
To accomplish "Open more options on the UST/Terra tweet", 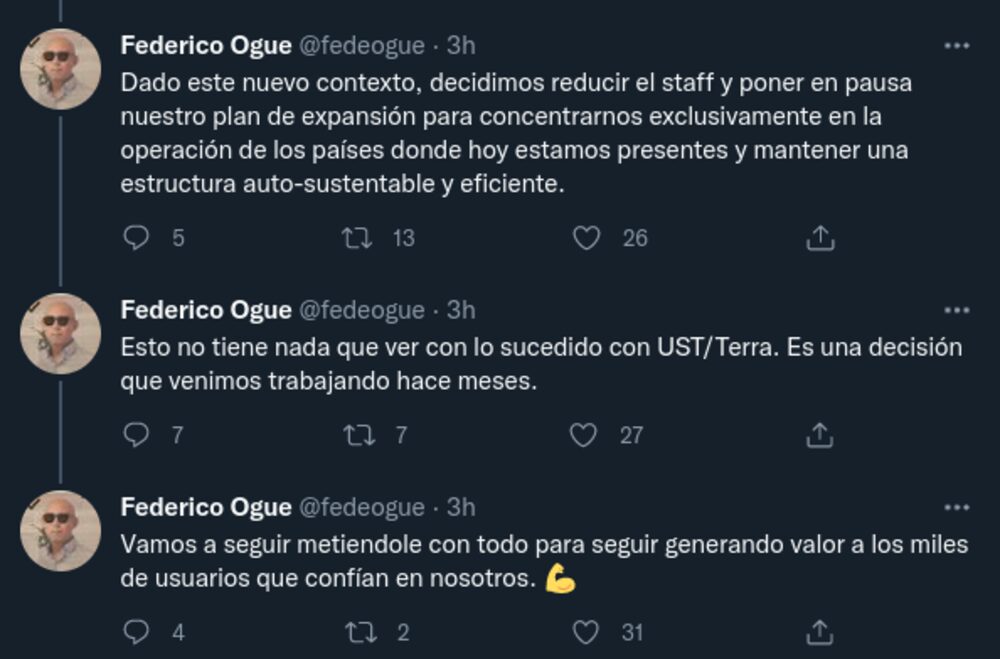I will tap(957, 311).
